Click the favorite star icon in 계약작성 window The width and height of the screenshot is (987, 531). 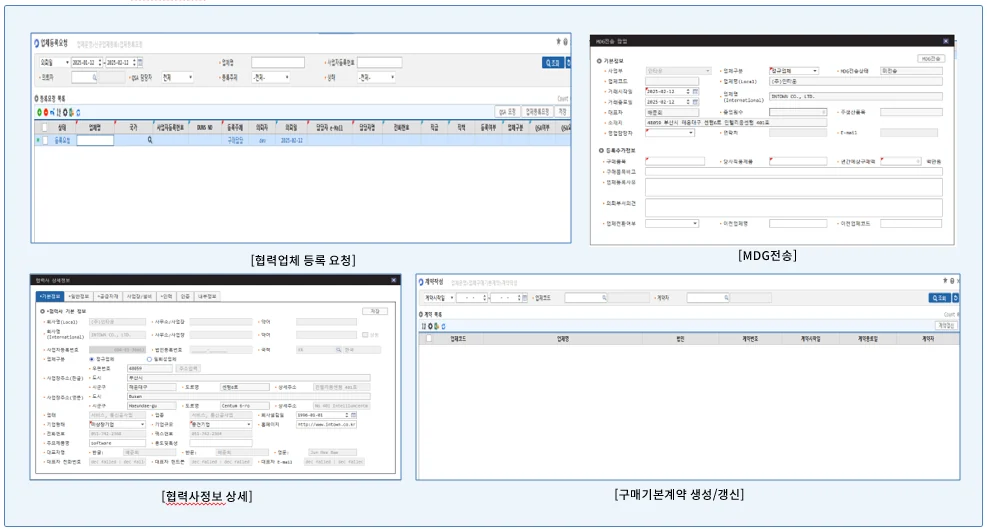(x=945, y=281)
